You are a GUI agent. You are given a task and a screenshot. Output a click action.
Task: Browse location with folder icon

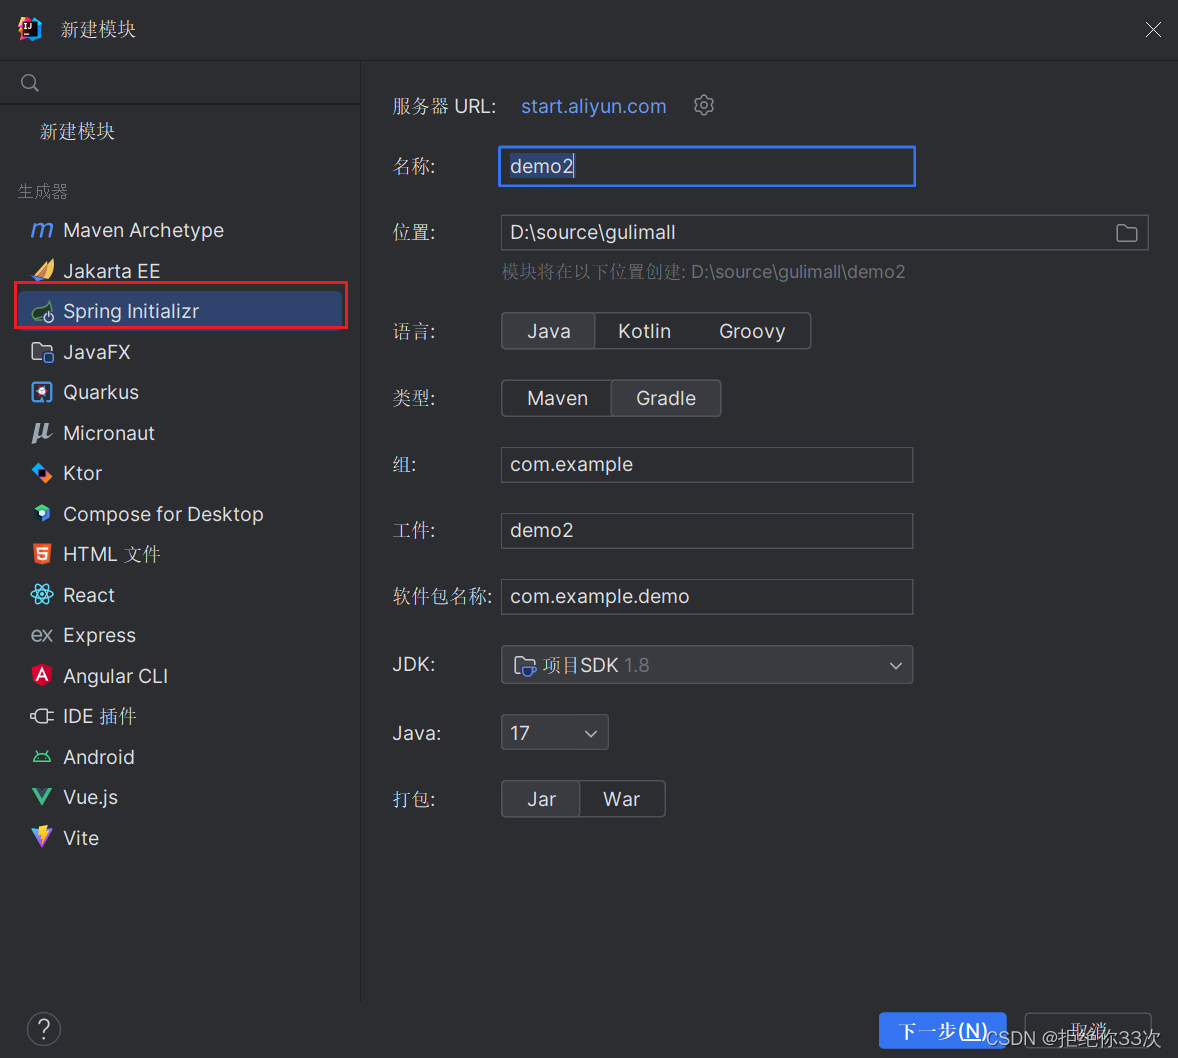tap(1126, 233)
